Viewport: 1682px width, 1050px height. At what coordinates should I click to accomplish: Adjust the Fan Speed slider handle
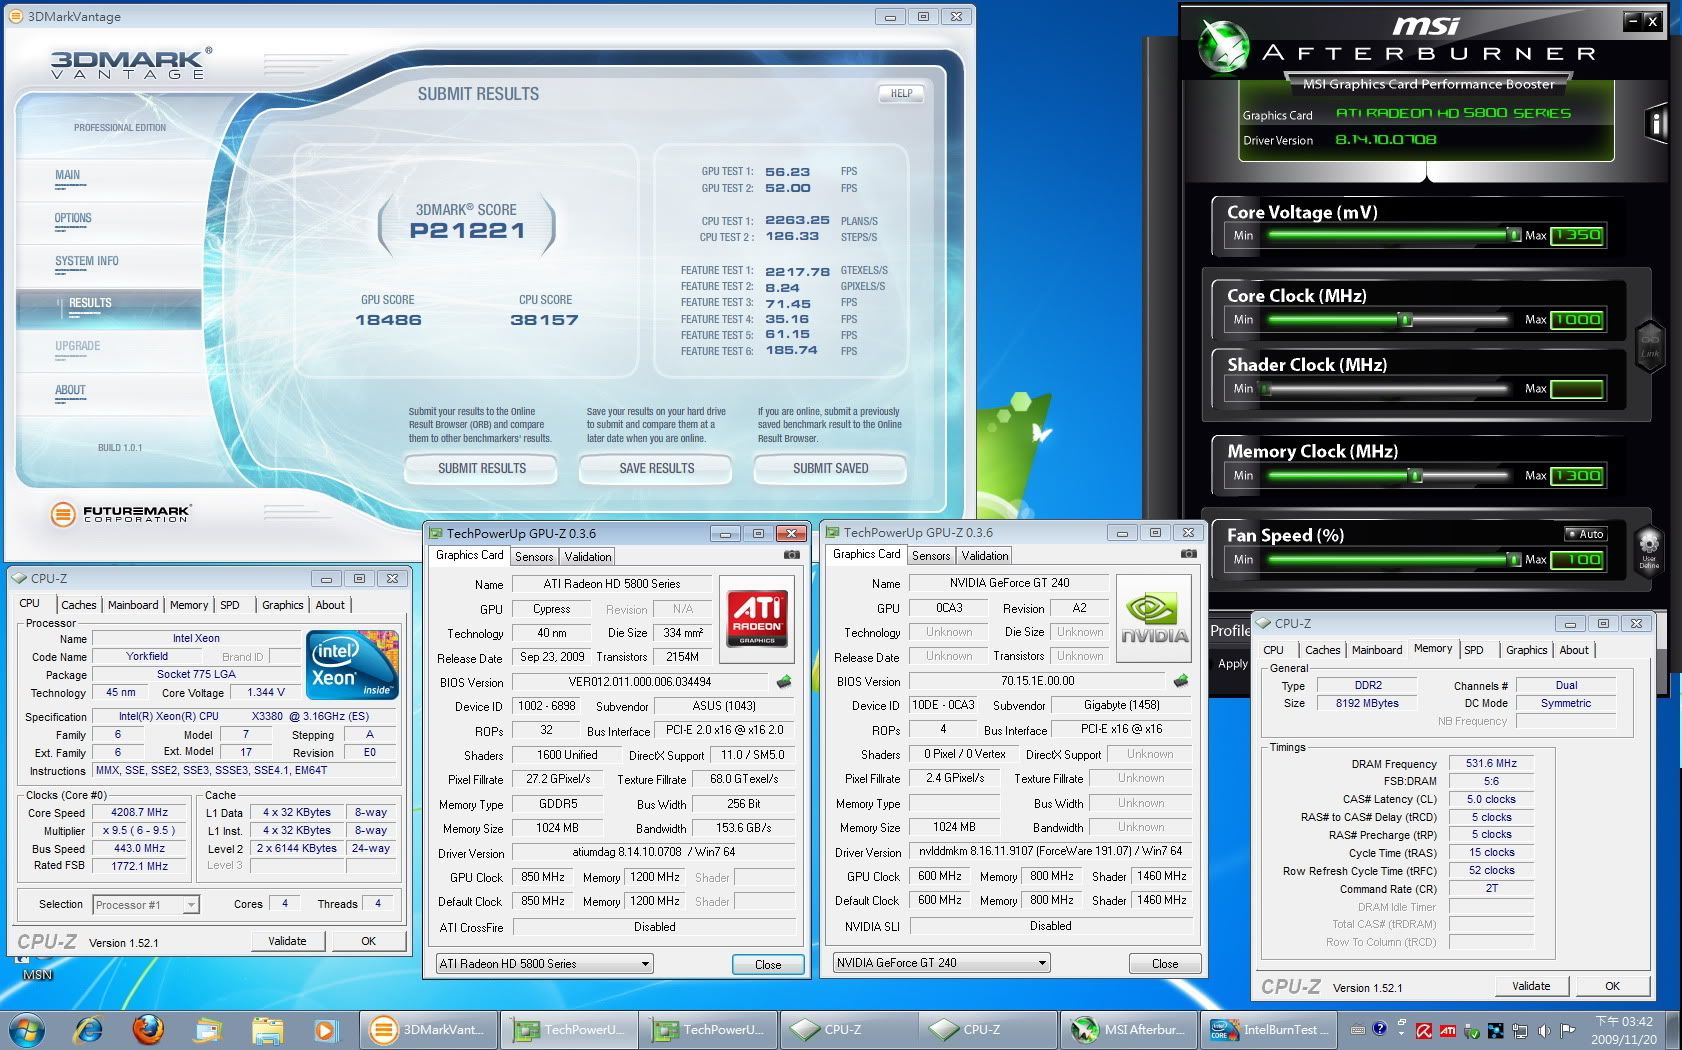point(1514,560)
